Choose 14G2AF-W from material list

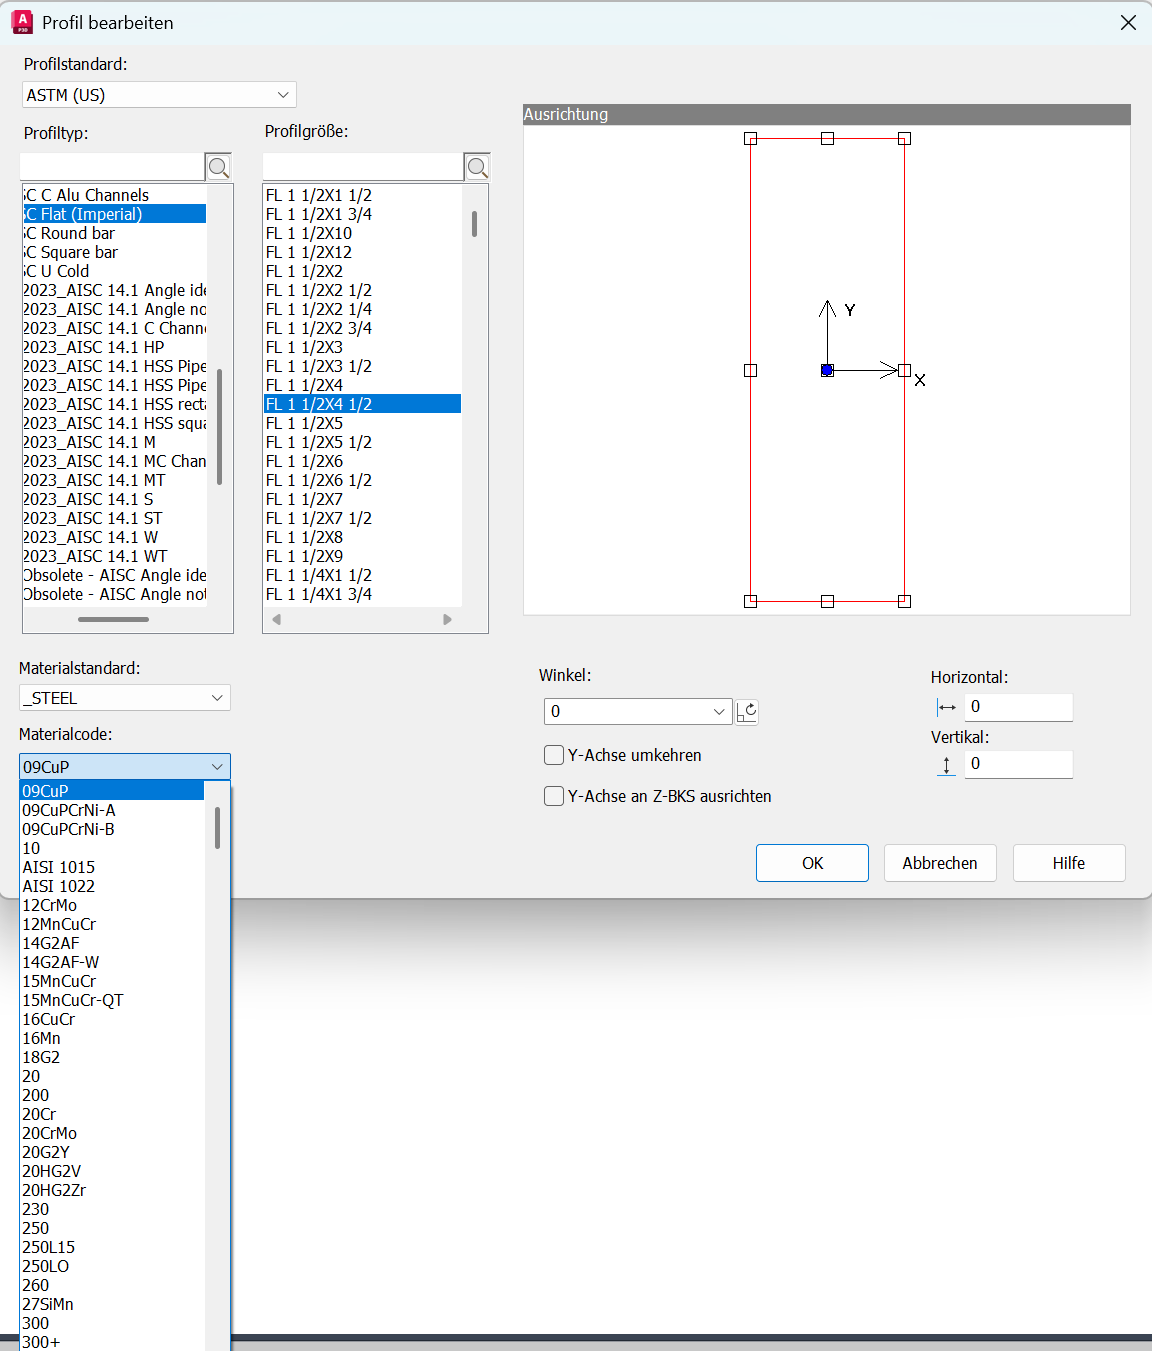(x=112, y=962)
